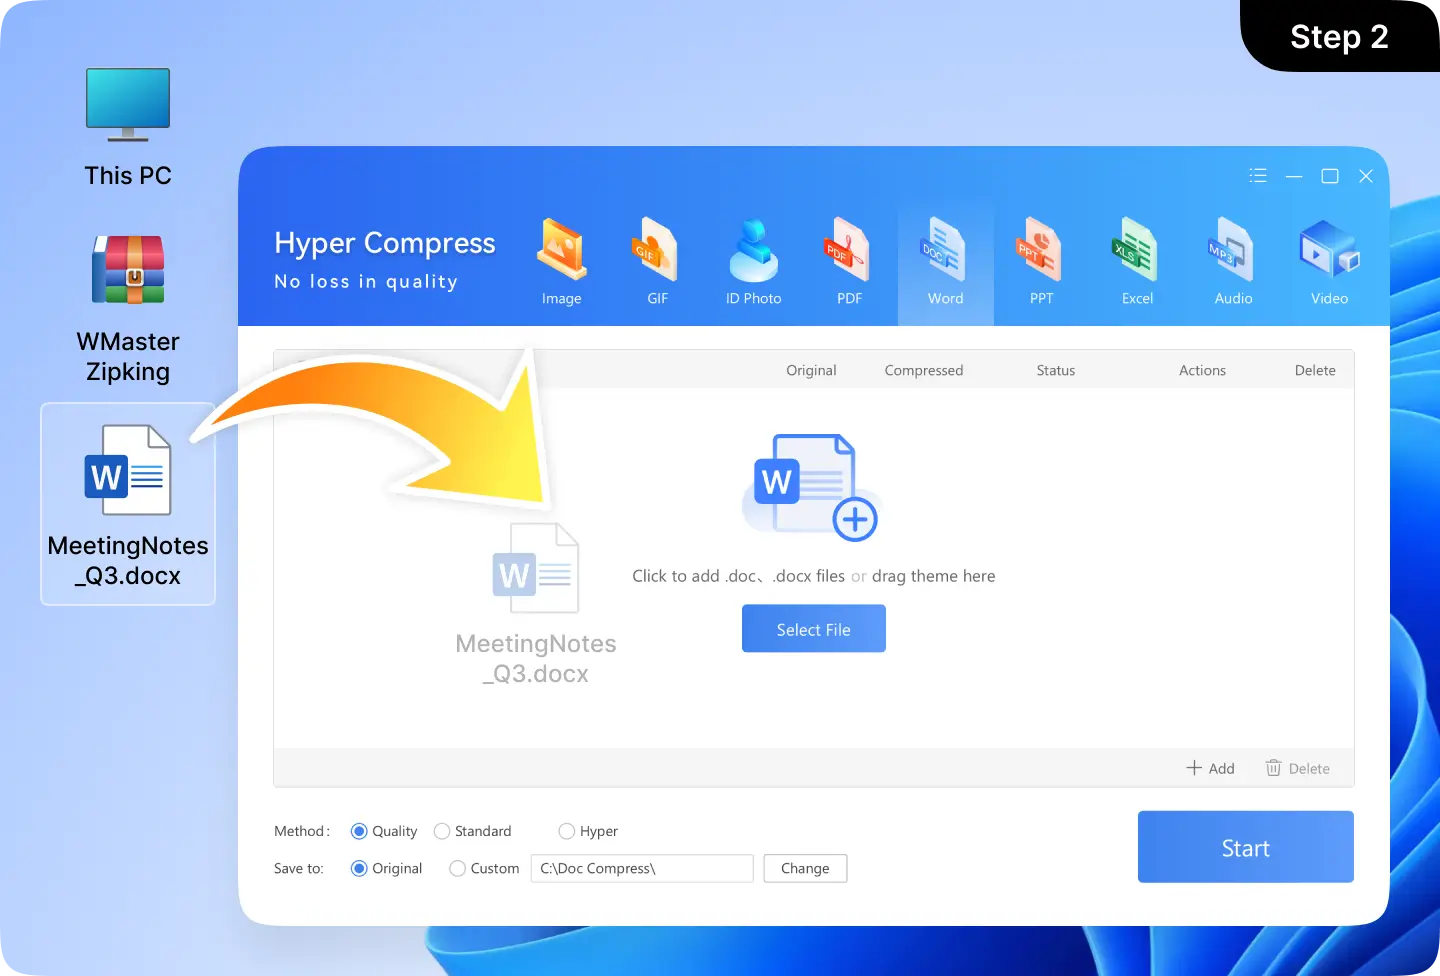Click the Change folder button
Image resolution: width=1440 pixels, height=976 pixels.
pos(805,868)
